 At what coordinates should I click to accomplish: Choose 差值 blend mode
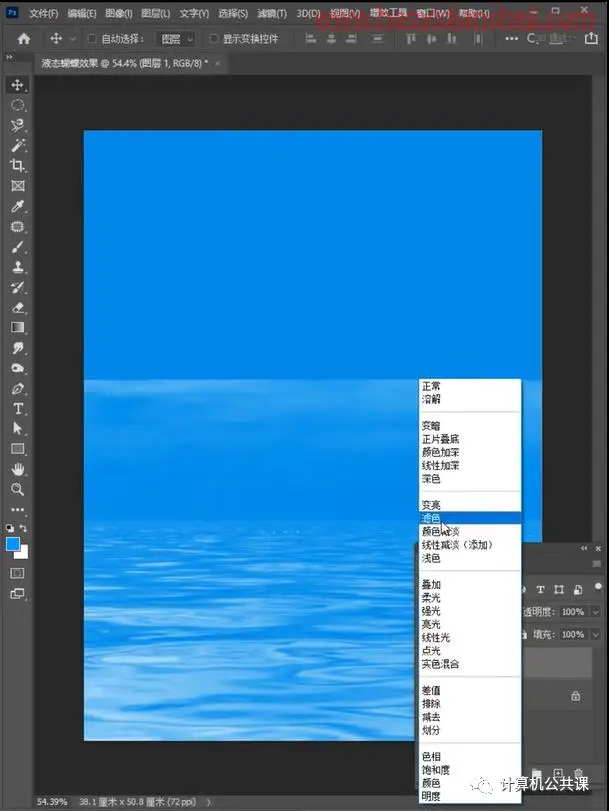click(x=470, y=690)
